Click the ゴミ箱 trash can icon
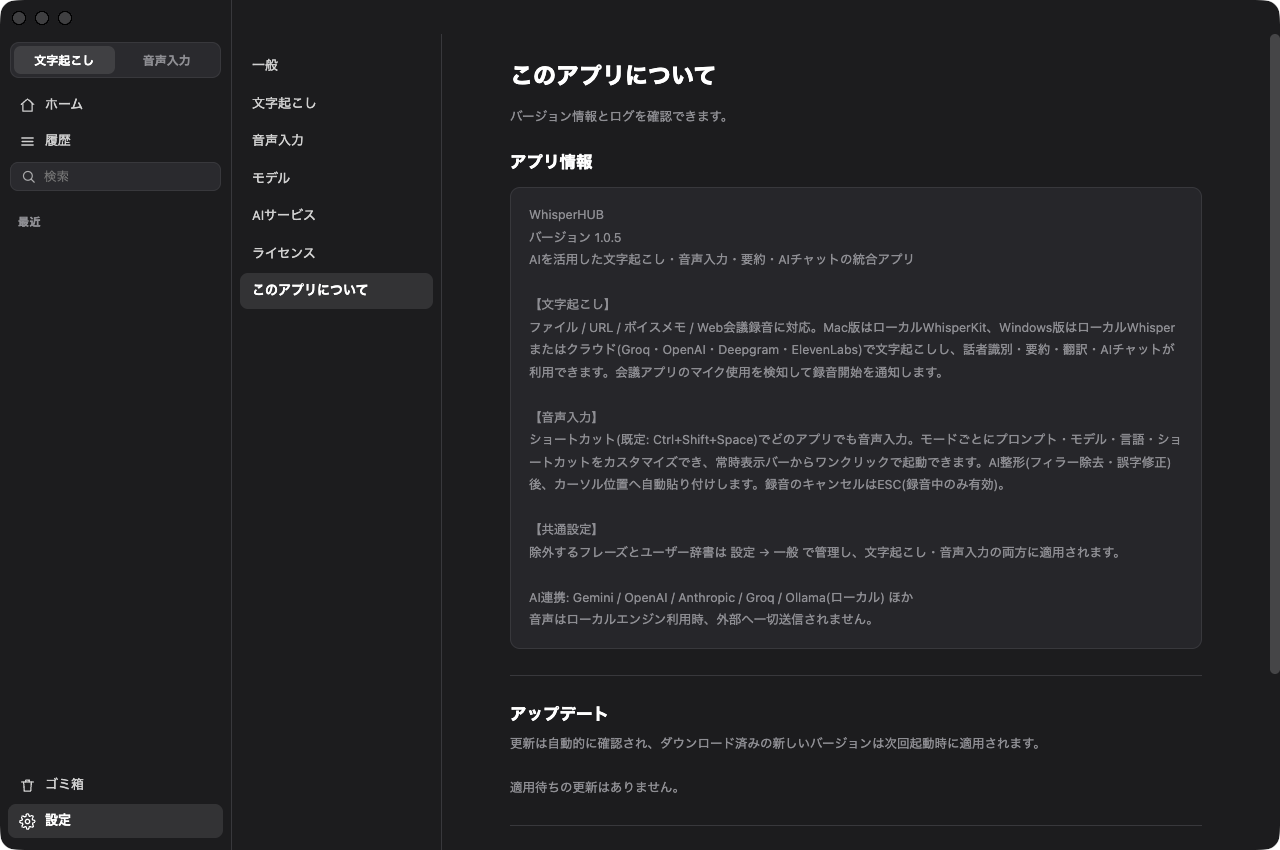The width and height of the screenshot is (1280, 850). 27,785
